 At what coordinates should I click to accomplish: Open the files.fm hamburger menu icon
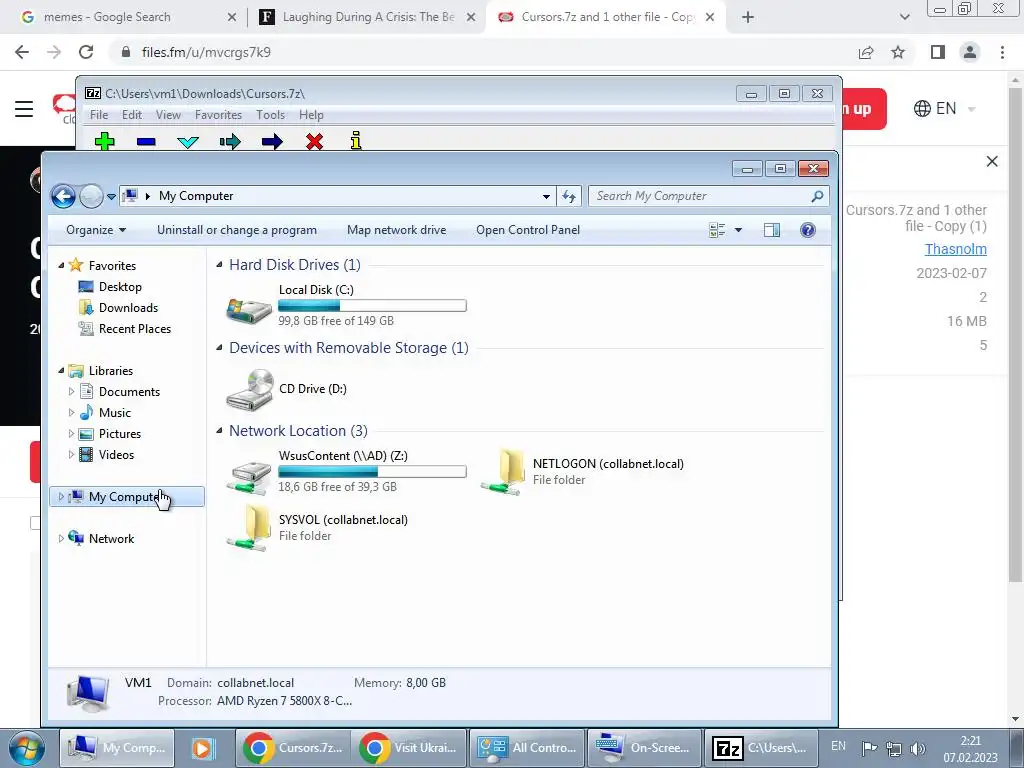(24, 108)
